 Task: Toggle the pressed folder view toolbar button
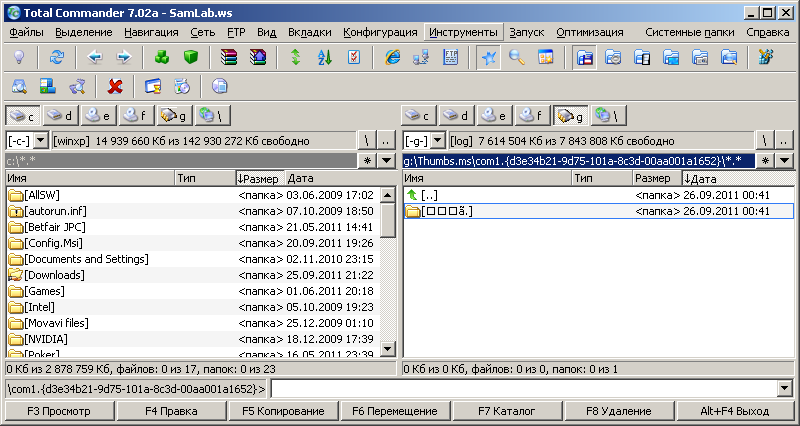tap(584, 57)
